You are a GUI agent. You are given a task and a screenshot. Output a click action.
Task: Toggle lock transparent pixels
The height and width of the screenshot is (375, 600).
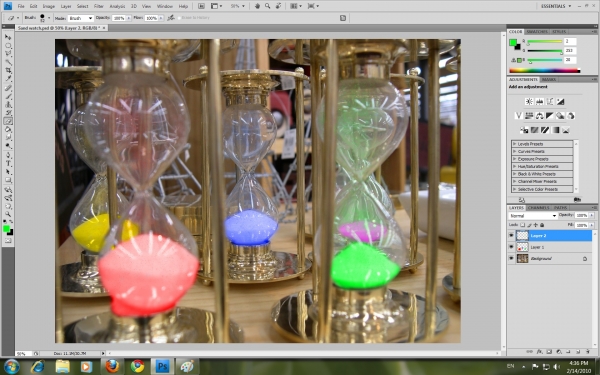[x=523, y=225]
